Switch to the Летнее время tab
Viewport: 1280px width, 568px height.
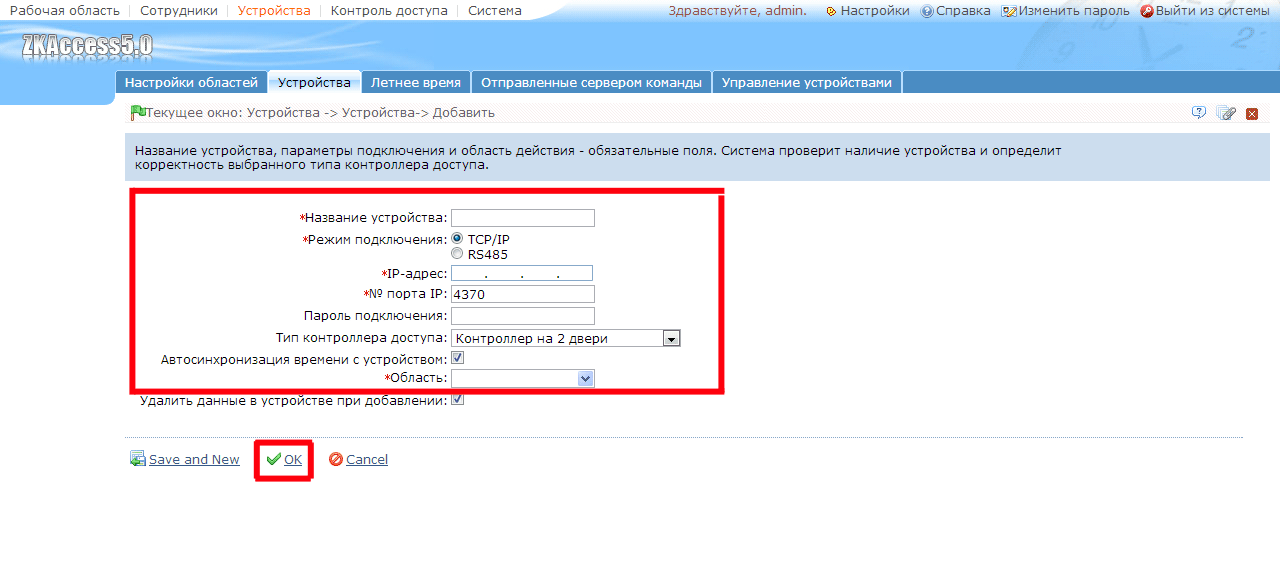coord(416,83)
